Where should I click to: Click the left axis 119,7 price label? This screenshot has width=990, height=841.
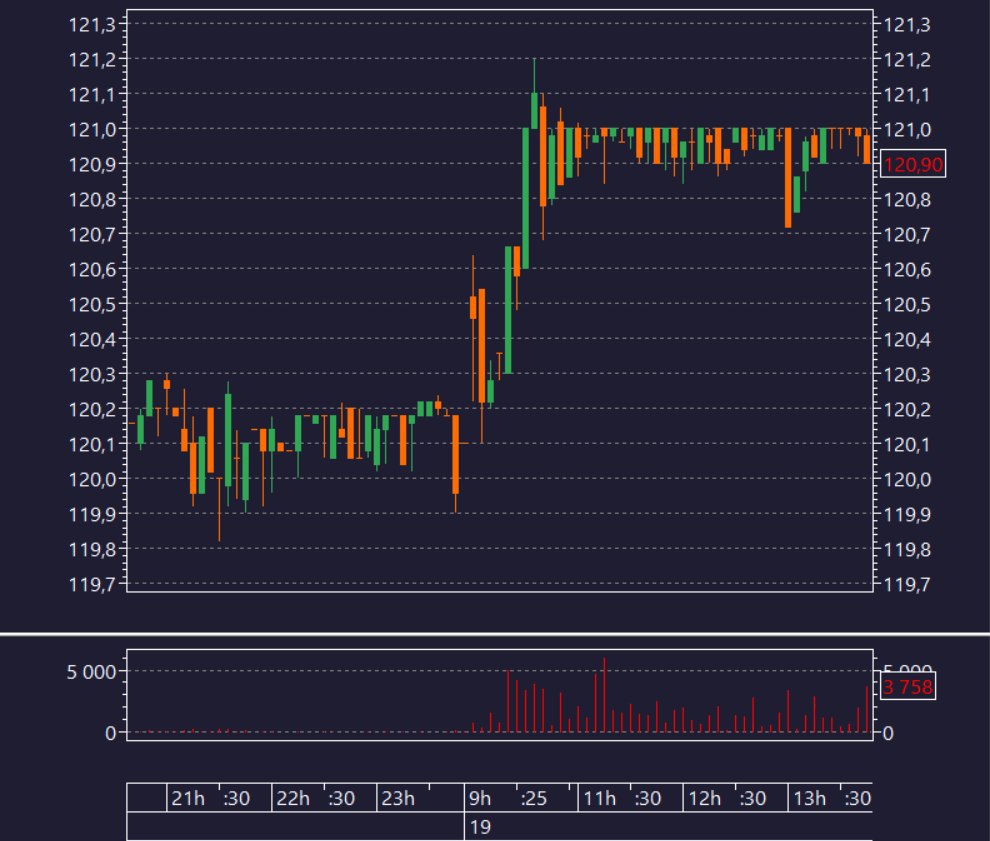pos(92,584)
